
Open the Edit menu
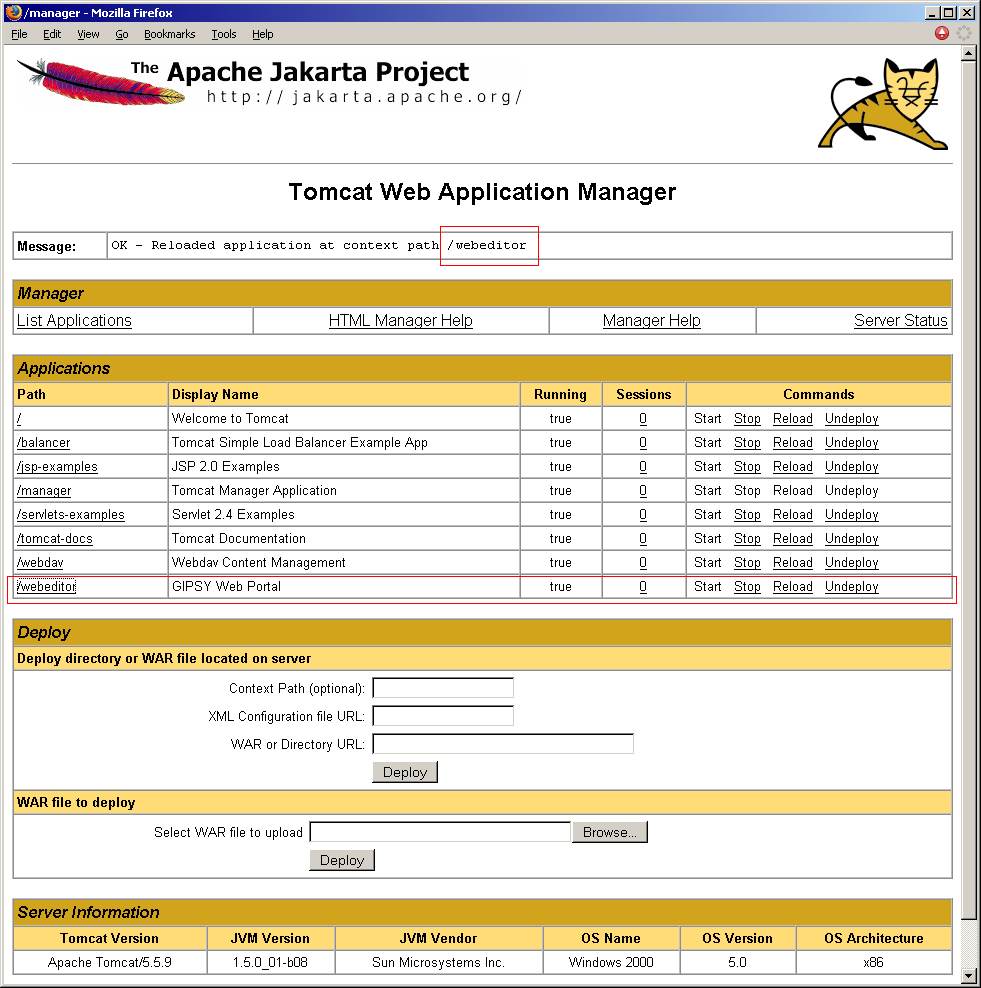point(52,34)
